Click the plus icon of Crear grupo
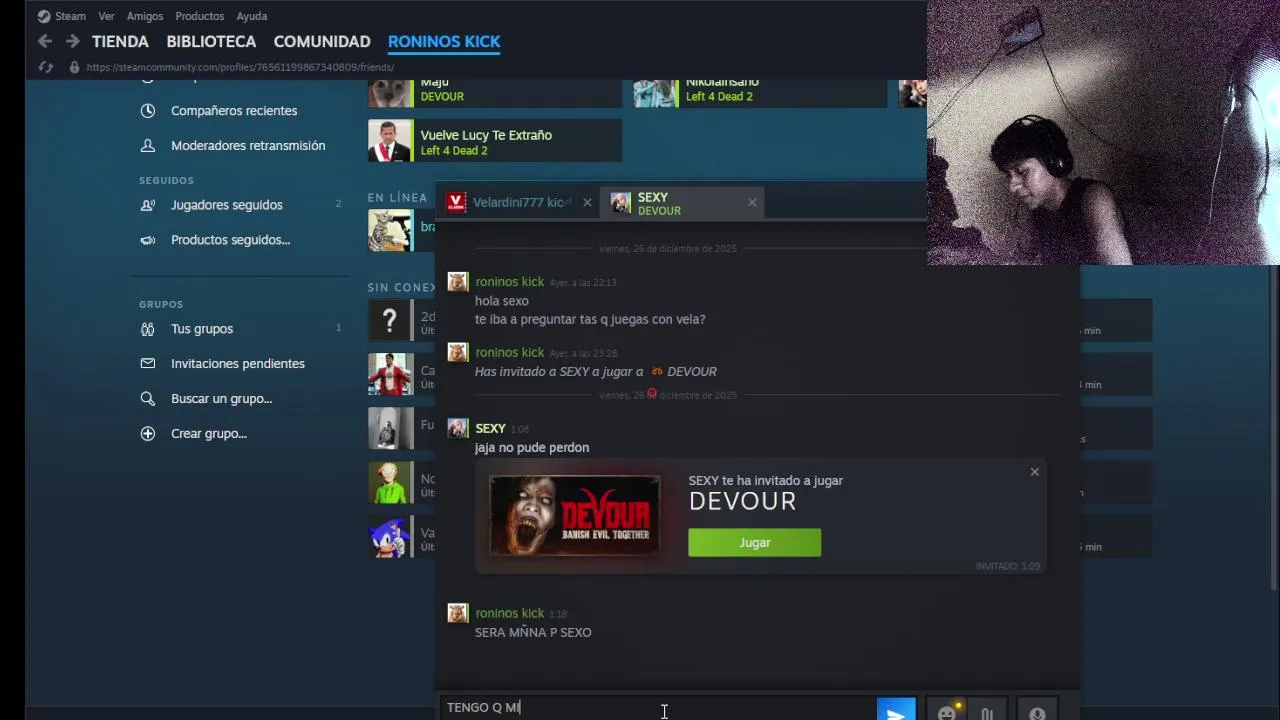The height and width of the screenshot is (720, 1280). click(x=148, y=434)
